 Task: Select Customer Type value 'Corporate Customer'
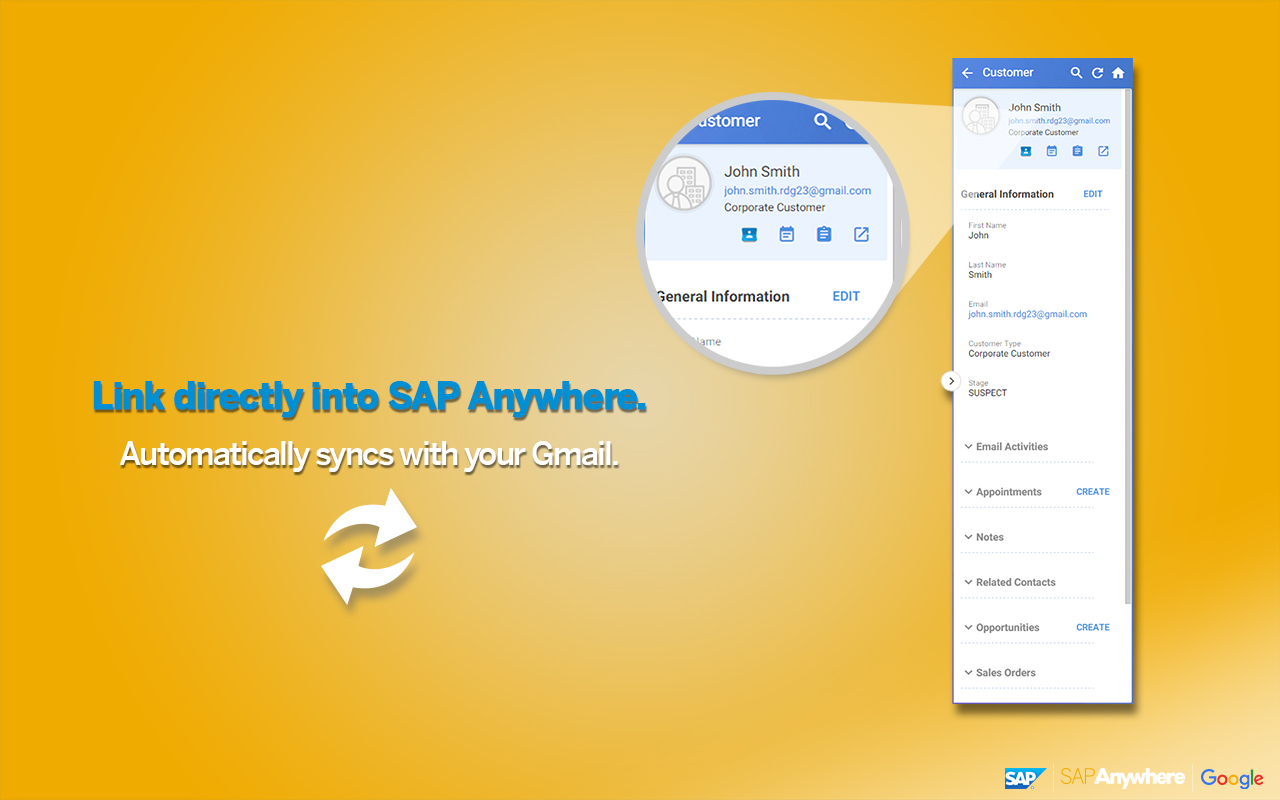tap(1009, 354)
